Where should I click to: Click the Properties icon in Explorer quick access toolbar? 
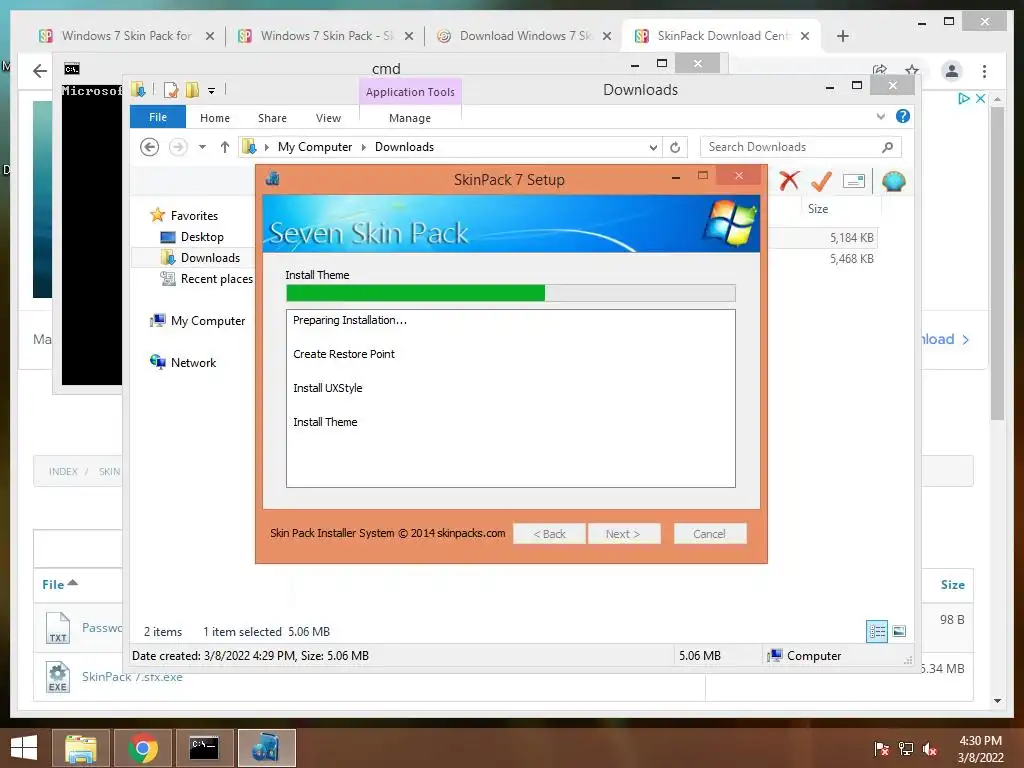click(171, 90)
